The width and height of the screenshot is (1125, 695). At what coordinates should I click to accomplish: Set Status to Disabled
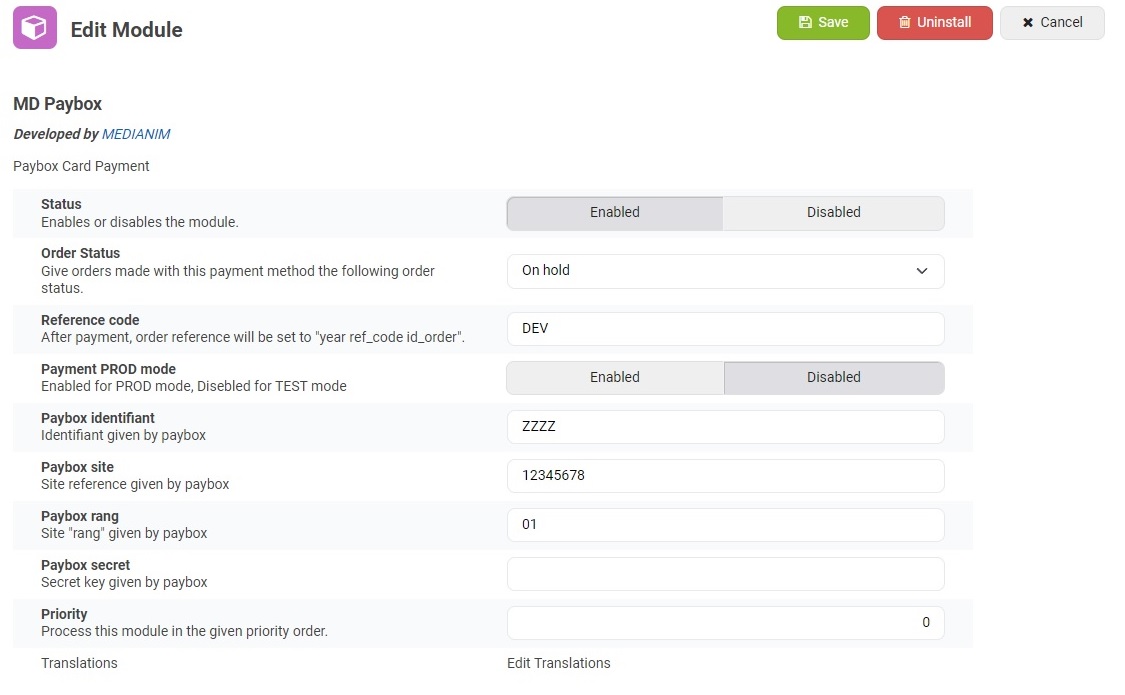[834, 213]
